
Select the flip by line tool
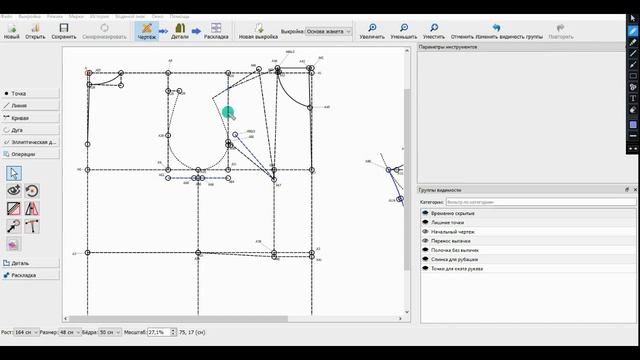coord(14,209)
